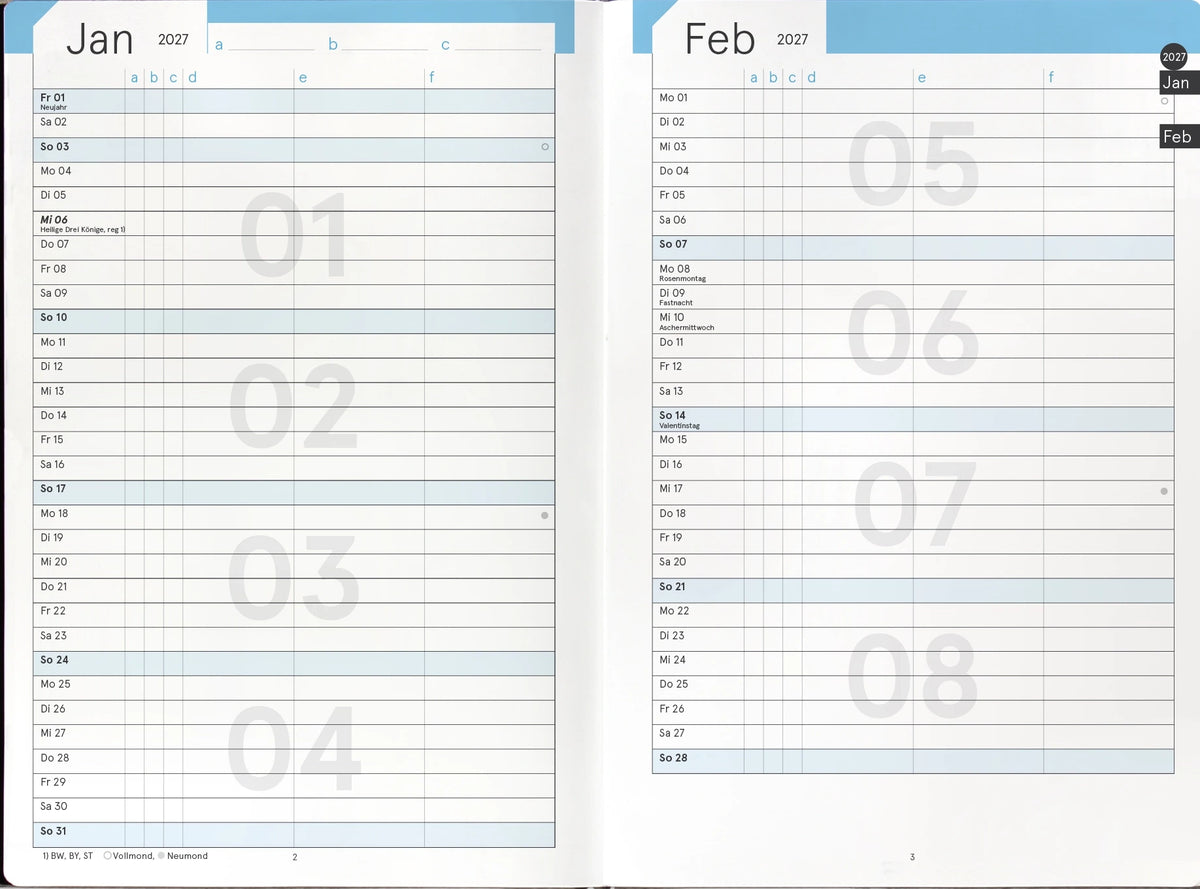Click the Neumond legend dot in the footer
This screenshot has height=889, width=1200.
(x=161, y=856)
